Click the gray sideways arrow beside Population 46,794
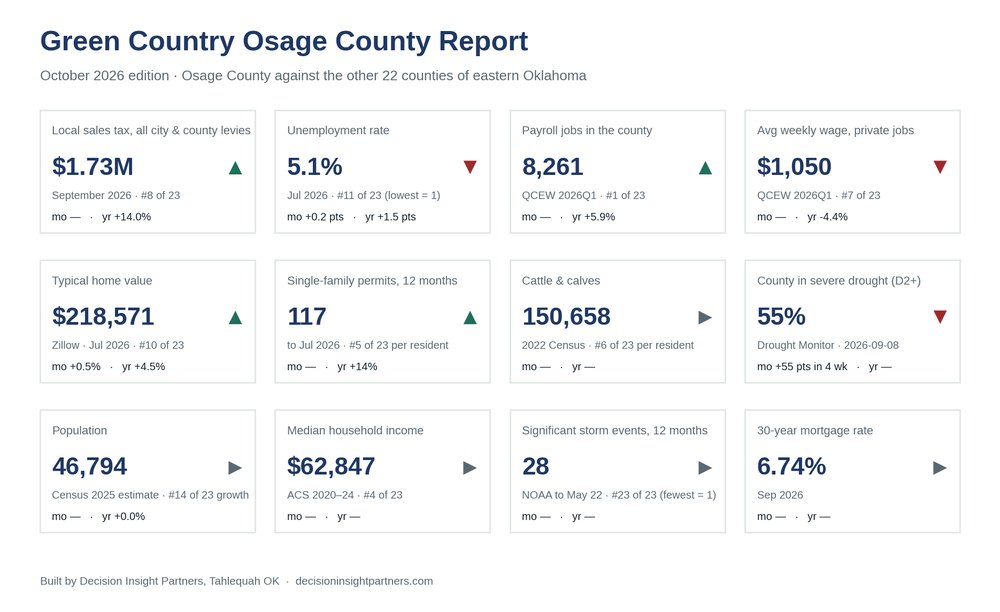The height and width of the screenshot is (612, 1000). (235, 468)
